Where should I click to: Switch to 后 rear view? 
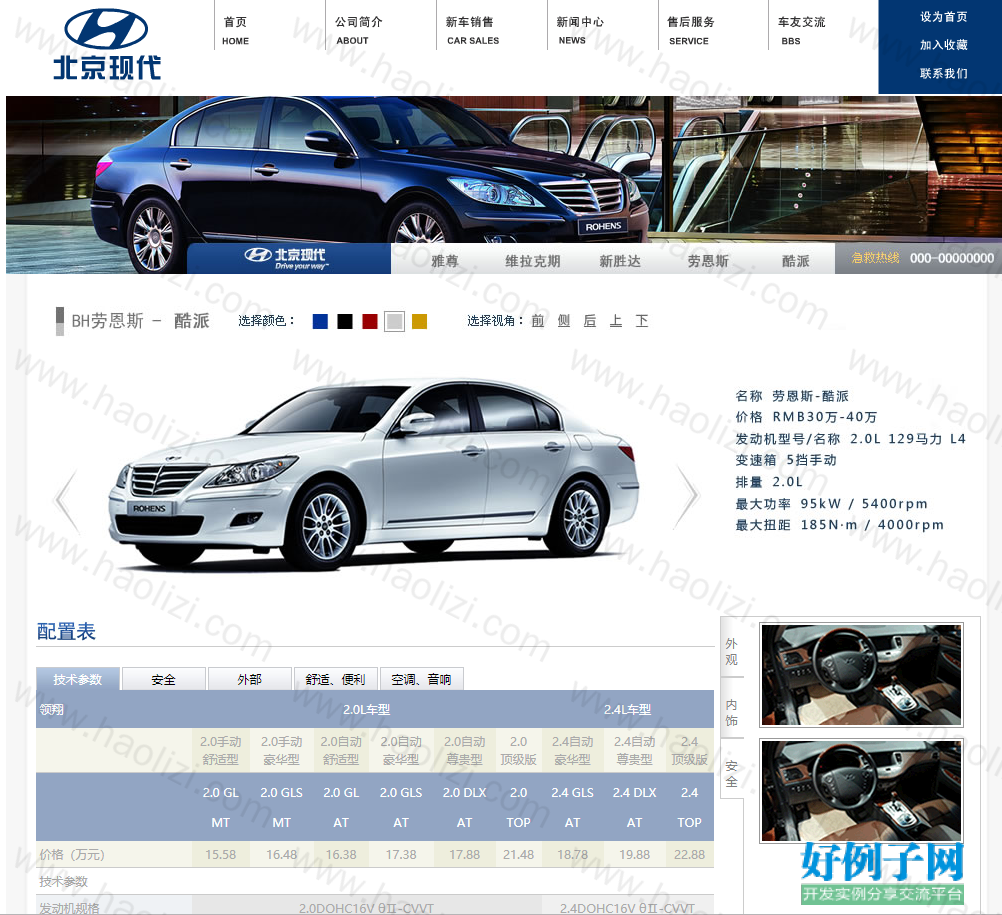(590, 321)
